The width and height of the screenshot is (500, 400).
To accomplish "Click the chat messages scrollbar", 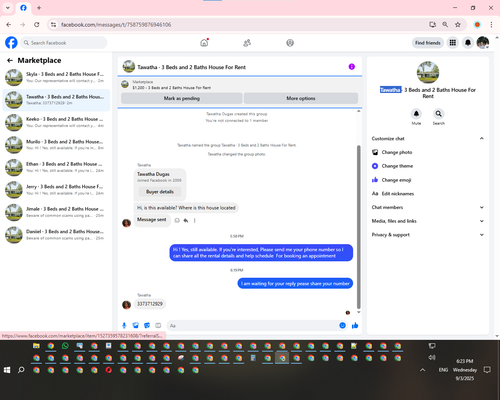I will pyautogui.click(x=359, y=227).
